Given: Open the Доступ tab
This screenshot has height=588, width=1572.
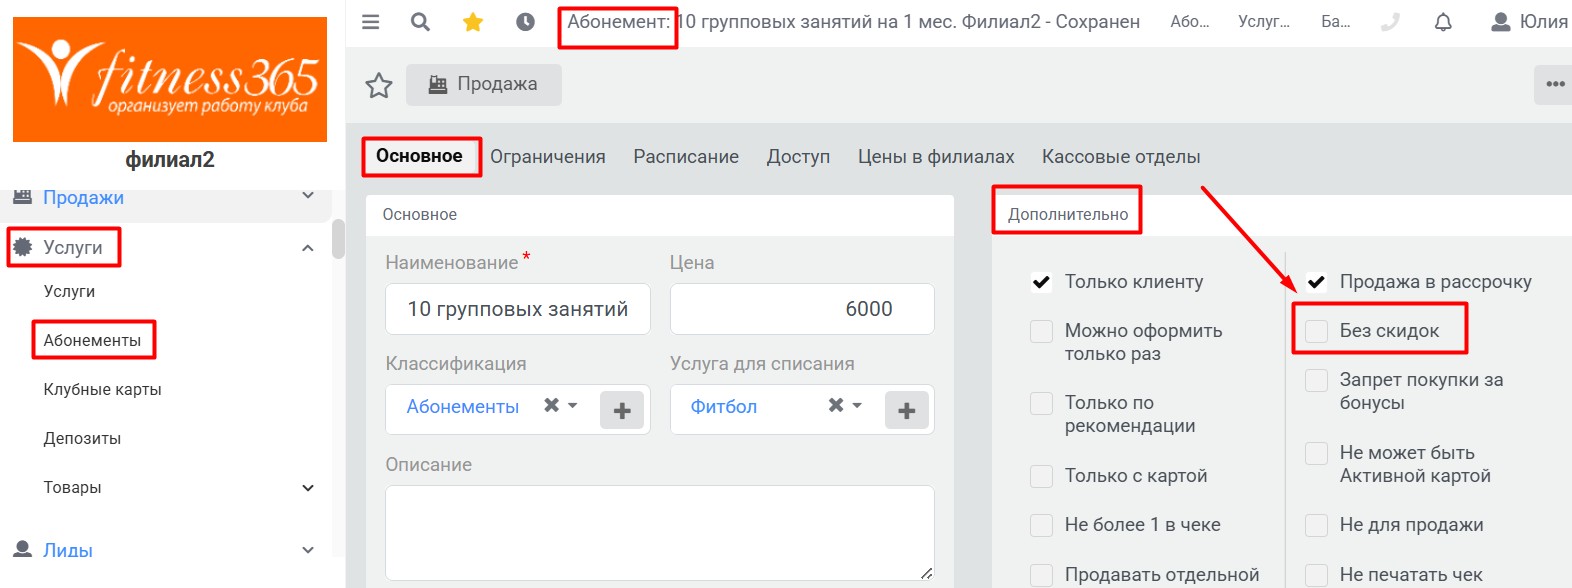Looking at the screenshot, I should pos(798,157).
